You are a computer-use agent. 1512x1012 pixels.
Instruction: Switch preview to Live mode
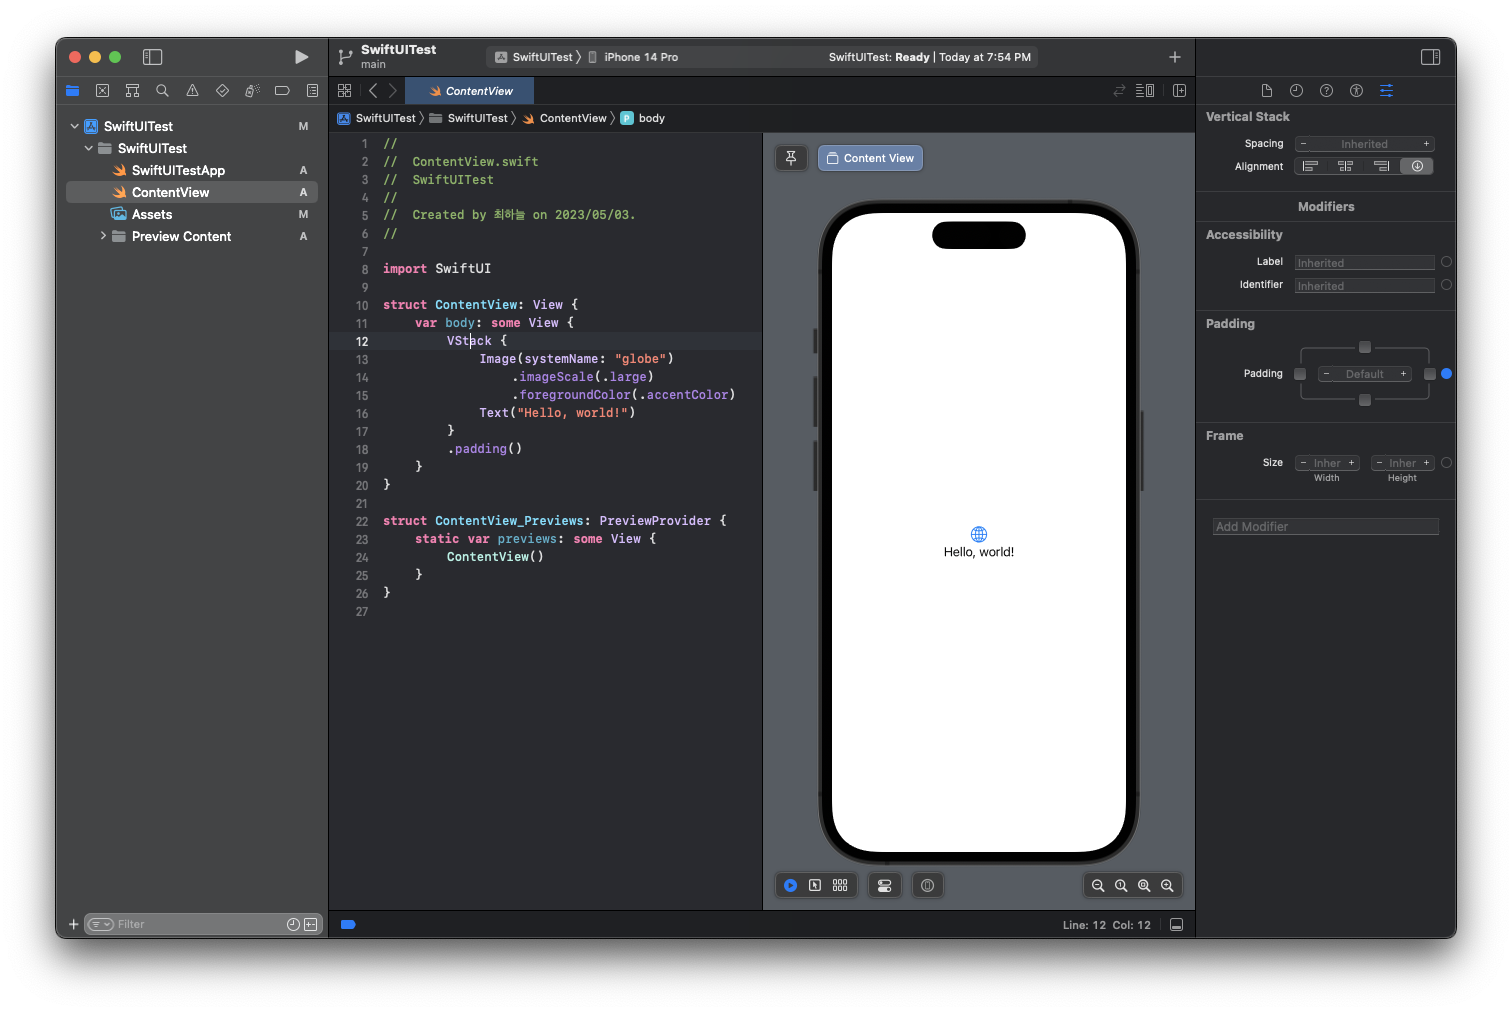[790, 885]
